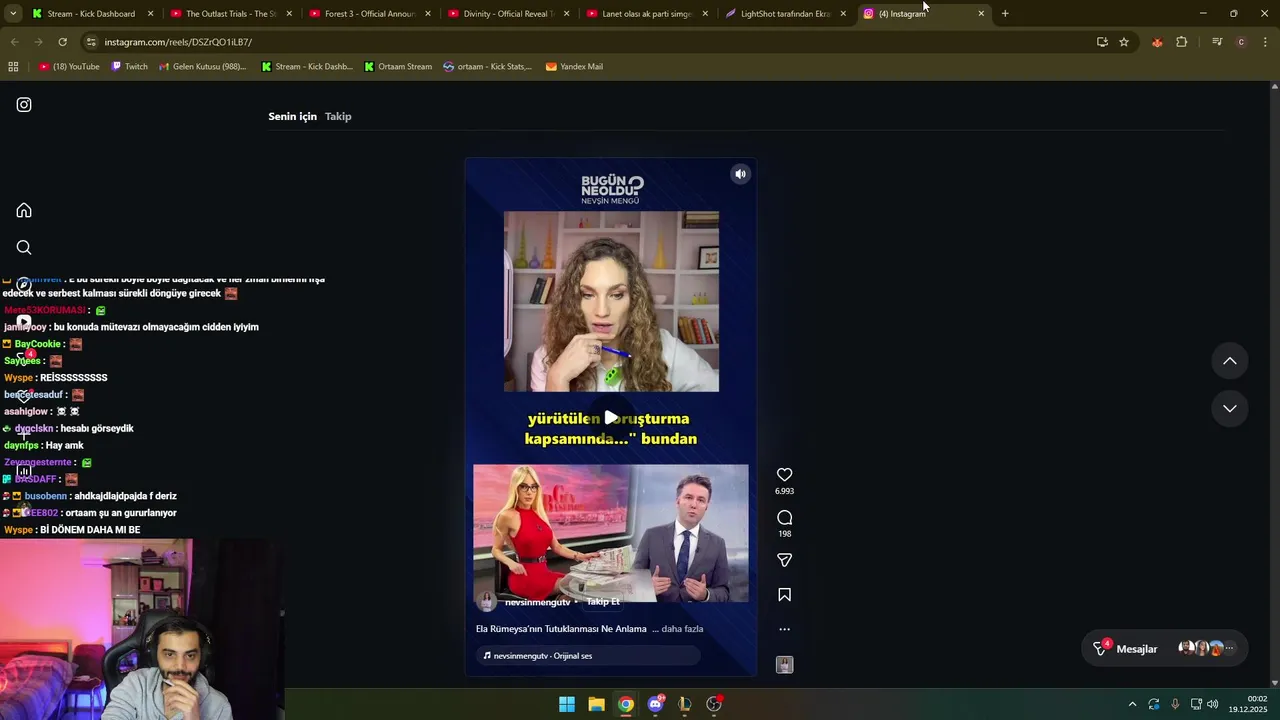Open the Instagram logo home link
The height and width of the screenshot is (720, 1280).
click(24, 105)
